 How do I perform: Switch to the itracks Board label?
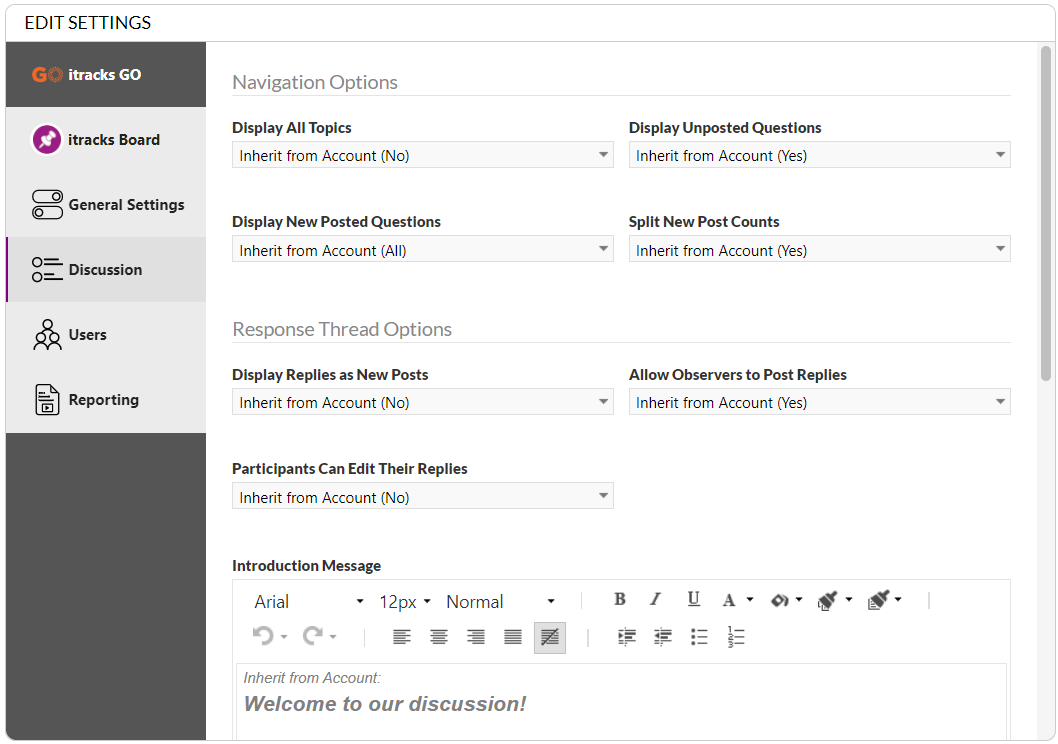coord(114,140)
